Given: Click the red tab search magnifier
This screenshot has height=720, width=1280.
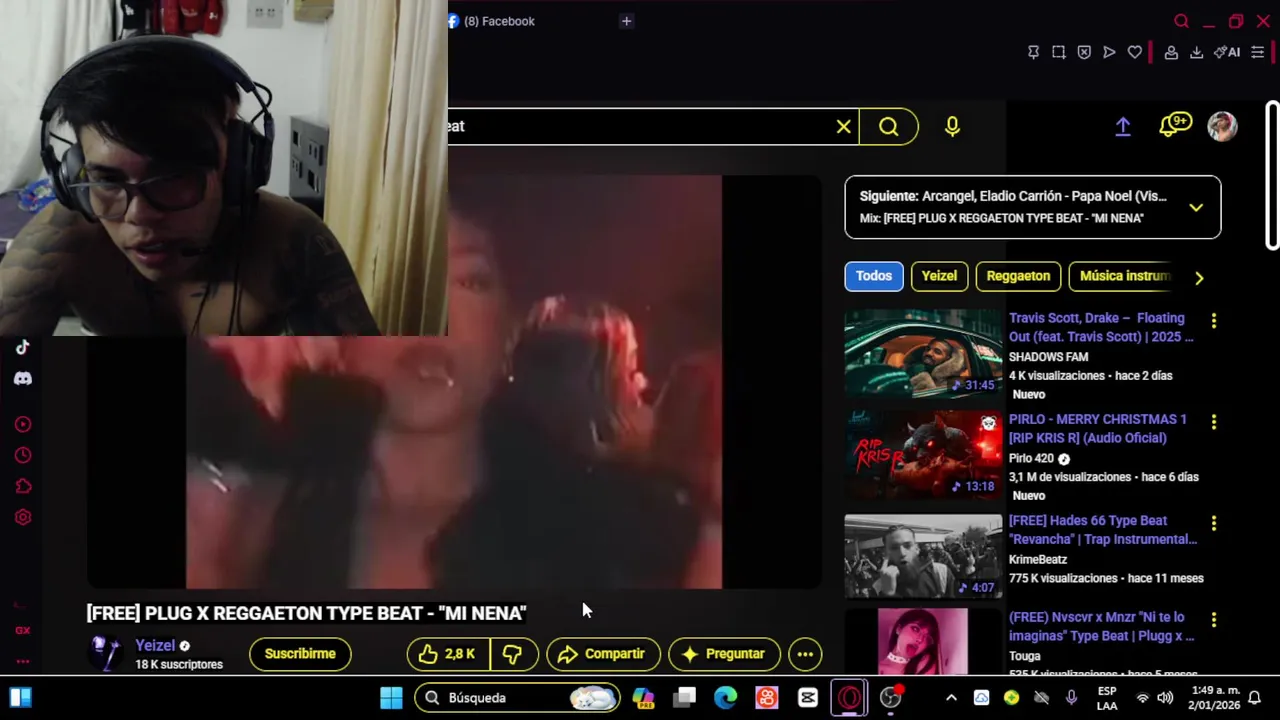Looking at the screenshot, I should click(1182, 21).
